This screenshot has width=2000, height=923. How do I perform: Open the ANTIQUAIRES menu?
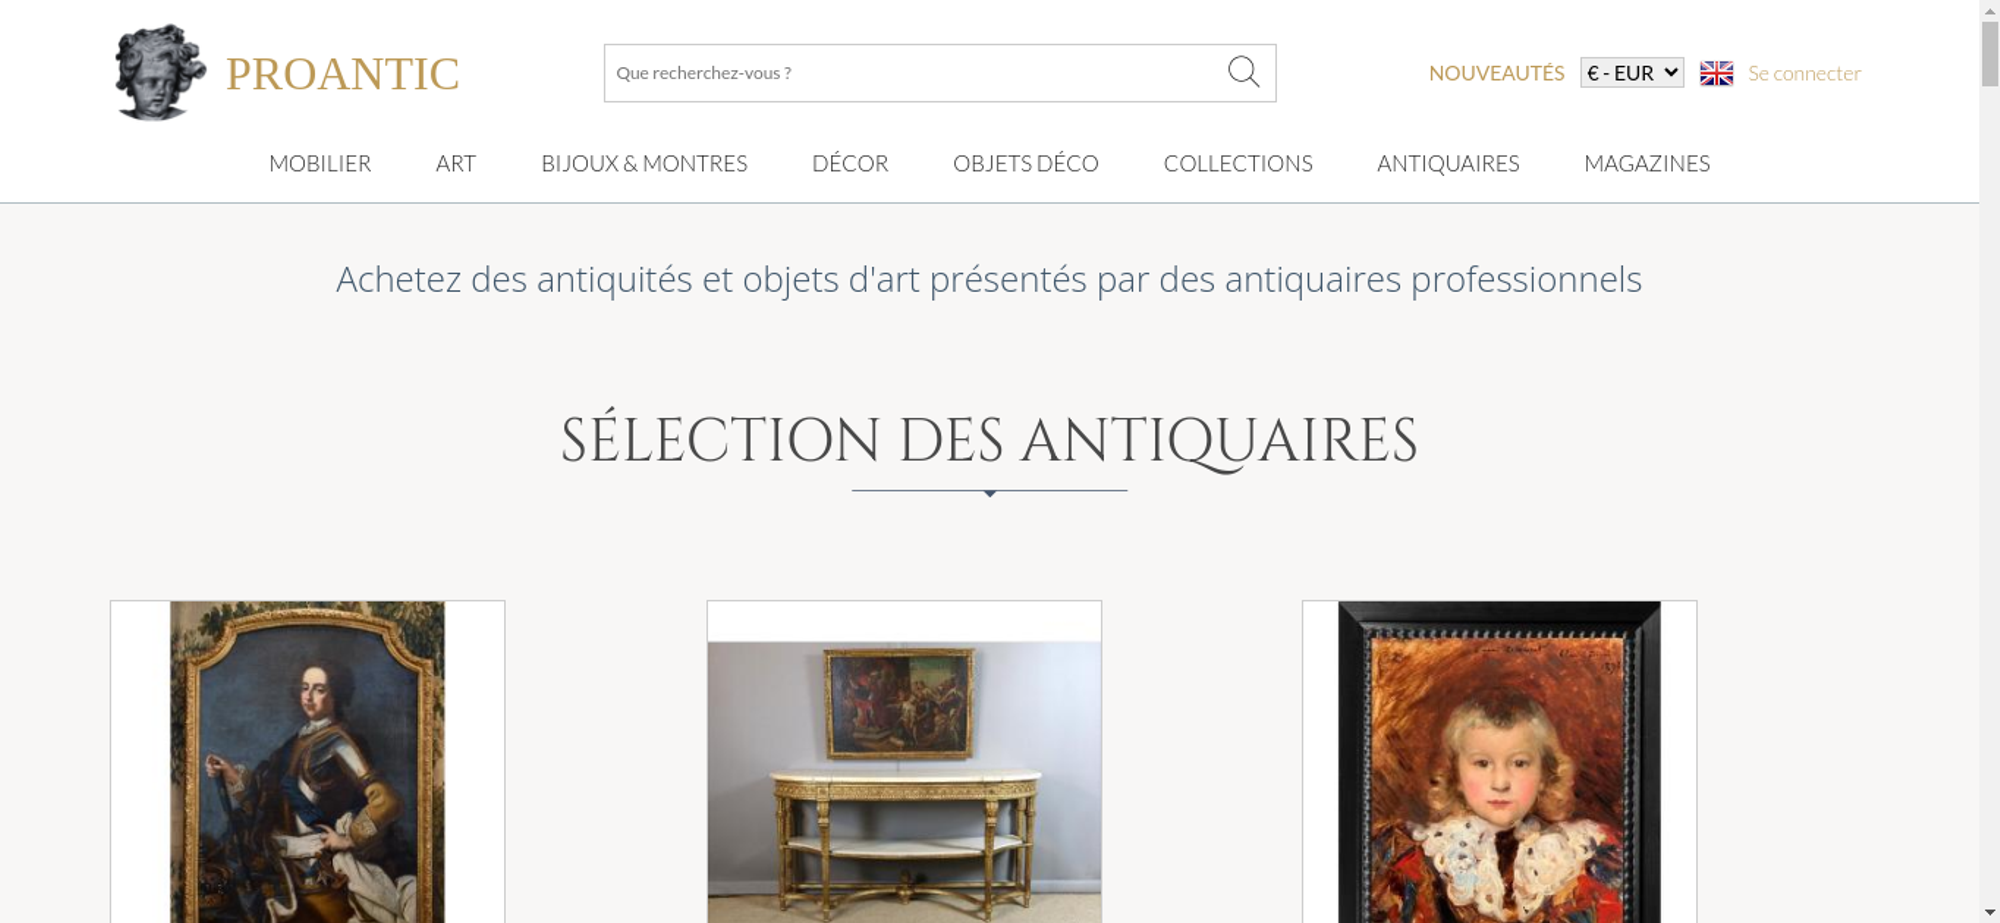coord(1448,163)
